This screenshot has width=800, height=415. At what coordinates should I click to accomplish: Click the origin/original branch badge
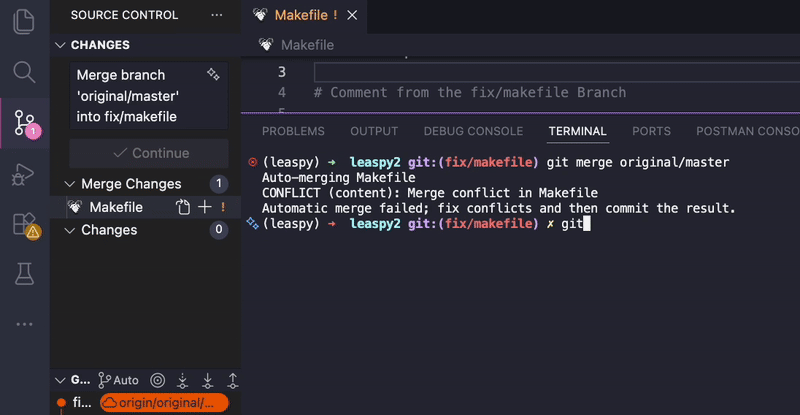click(164, 403)
